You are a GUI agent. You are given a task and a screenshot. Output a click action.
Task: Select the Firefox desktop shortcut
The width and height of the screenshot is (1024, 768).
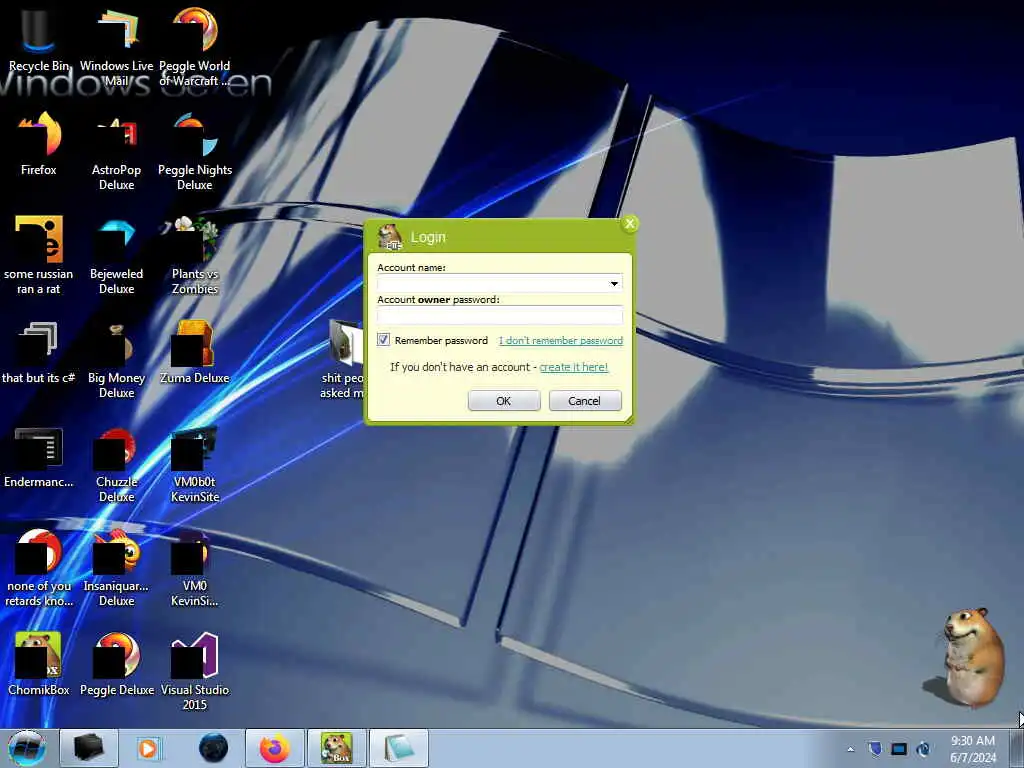pyautogui.click(x=39, y=144)
